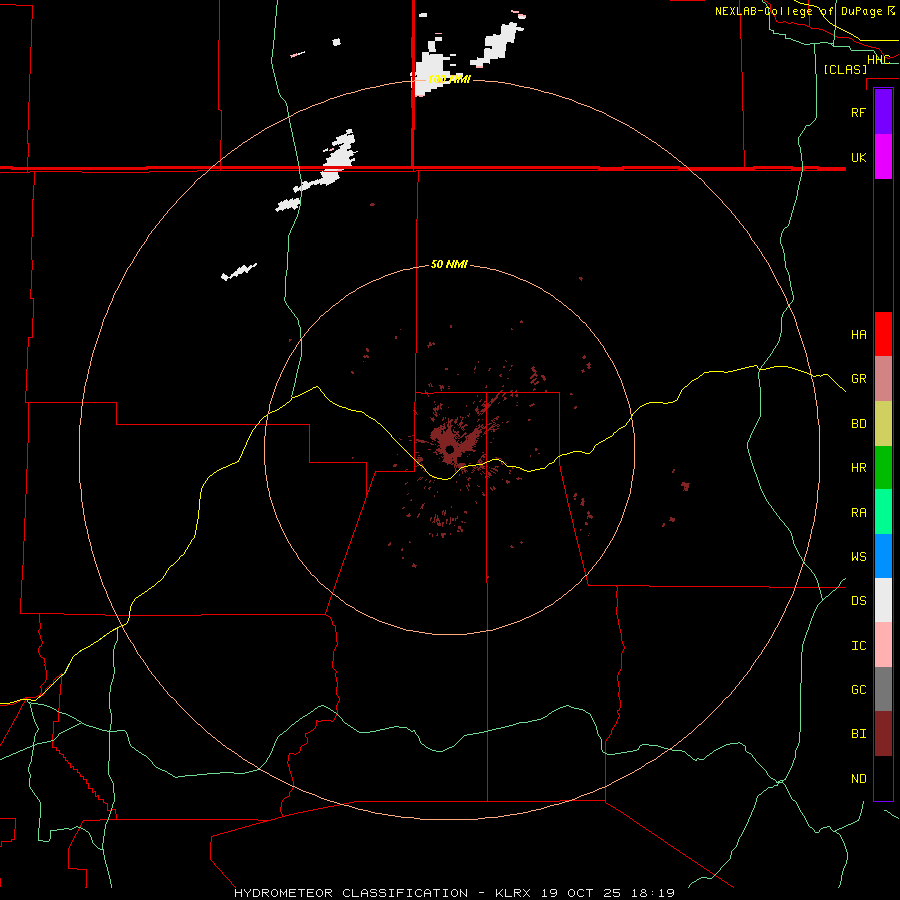Screen dimensions: 900x900
Task: Click the magenta UK color swatch
Action: point(883,157)
